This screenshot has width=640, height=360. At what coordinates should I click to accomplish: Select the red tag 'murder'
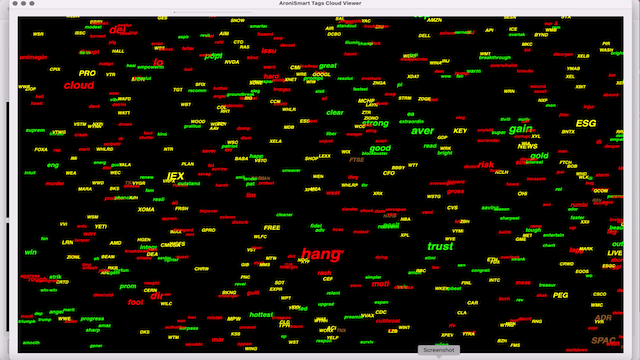click(x=55, y=184)
